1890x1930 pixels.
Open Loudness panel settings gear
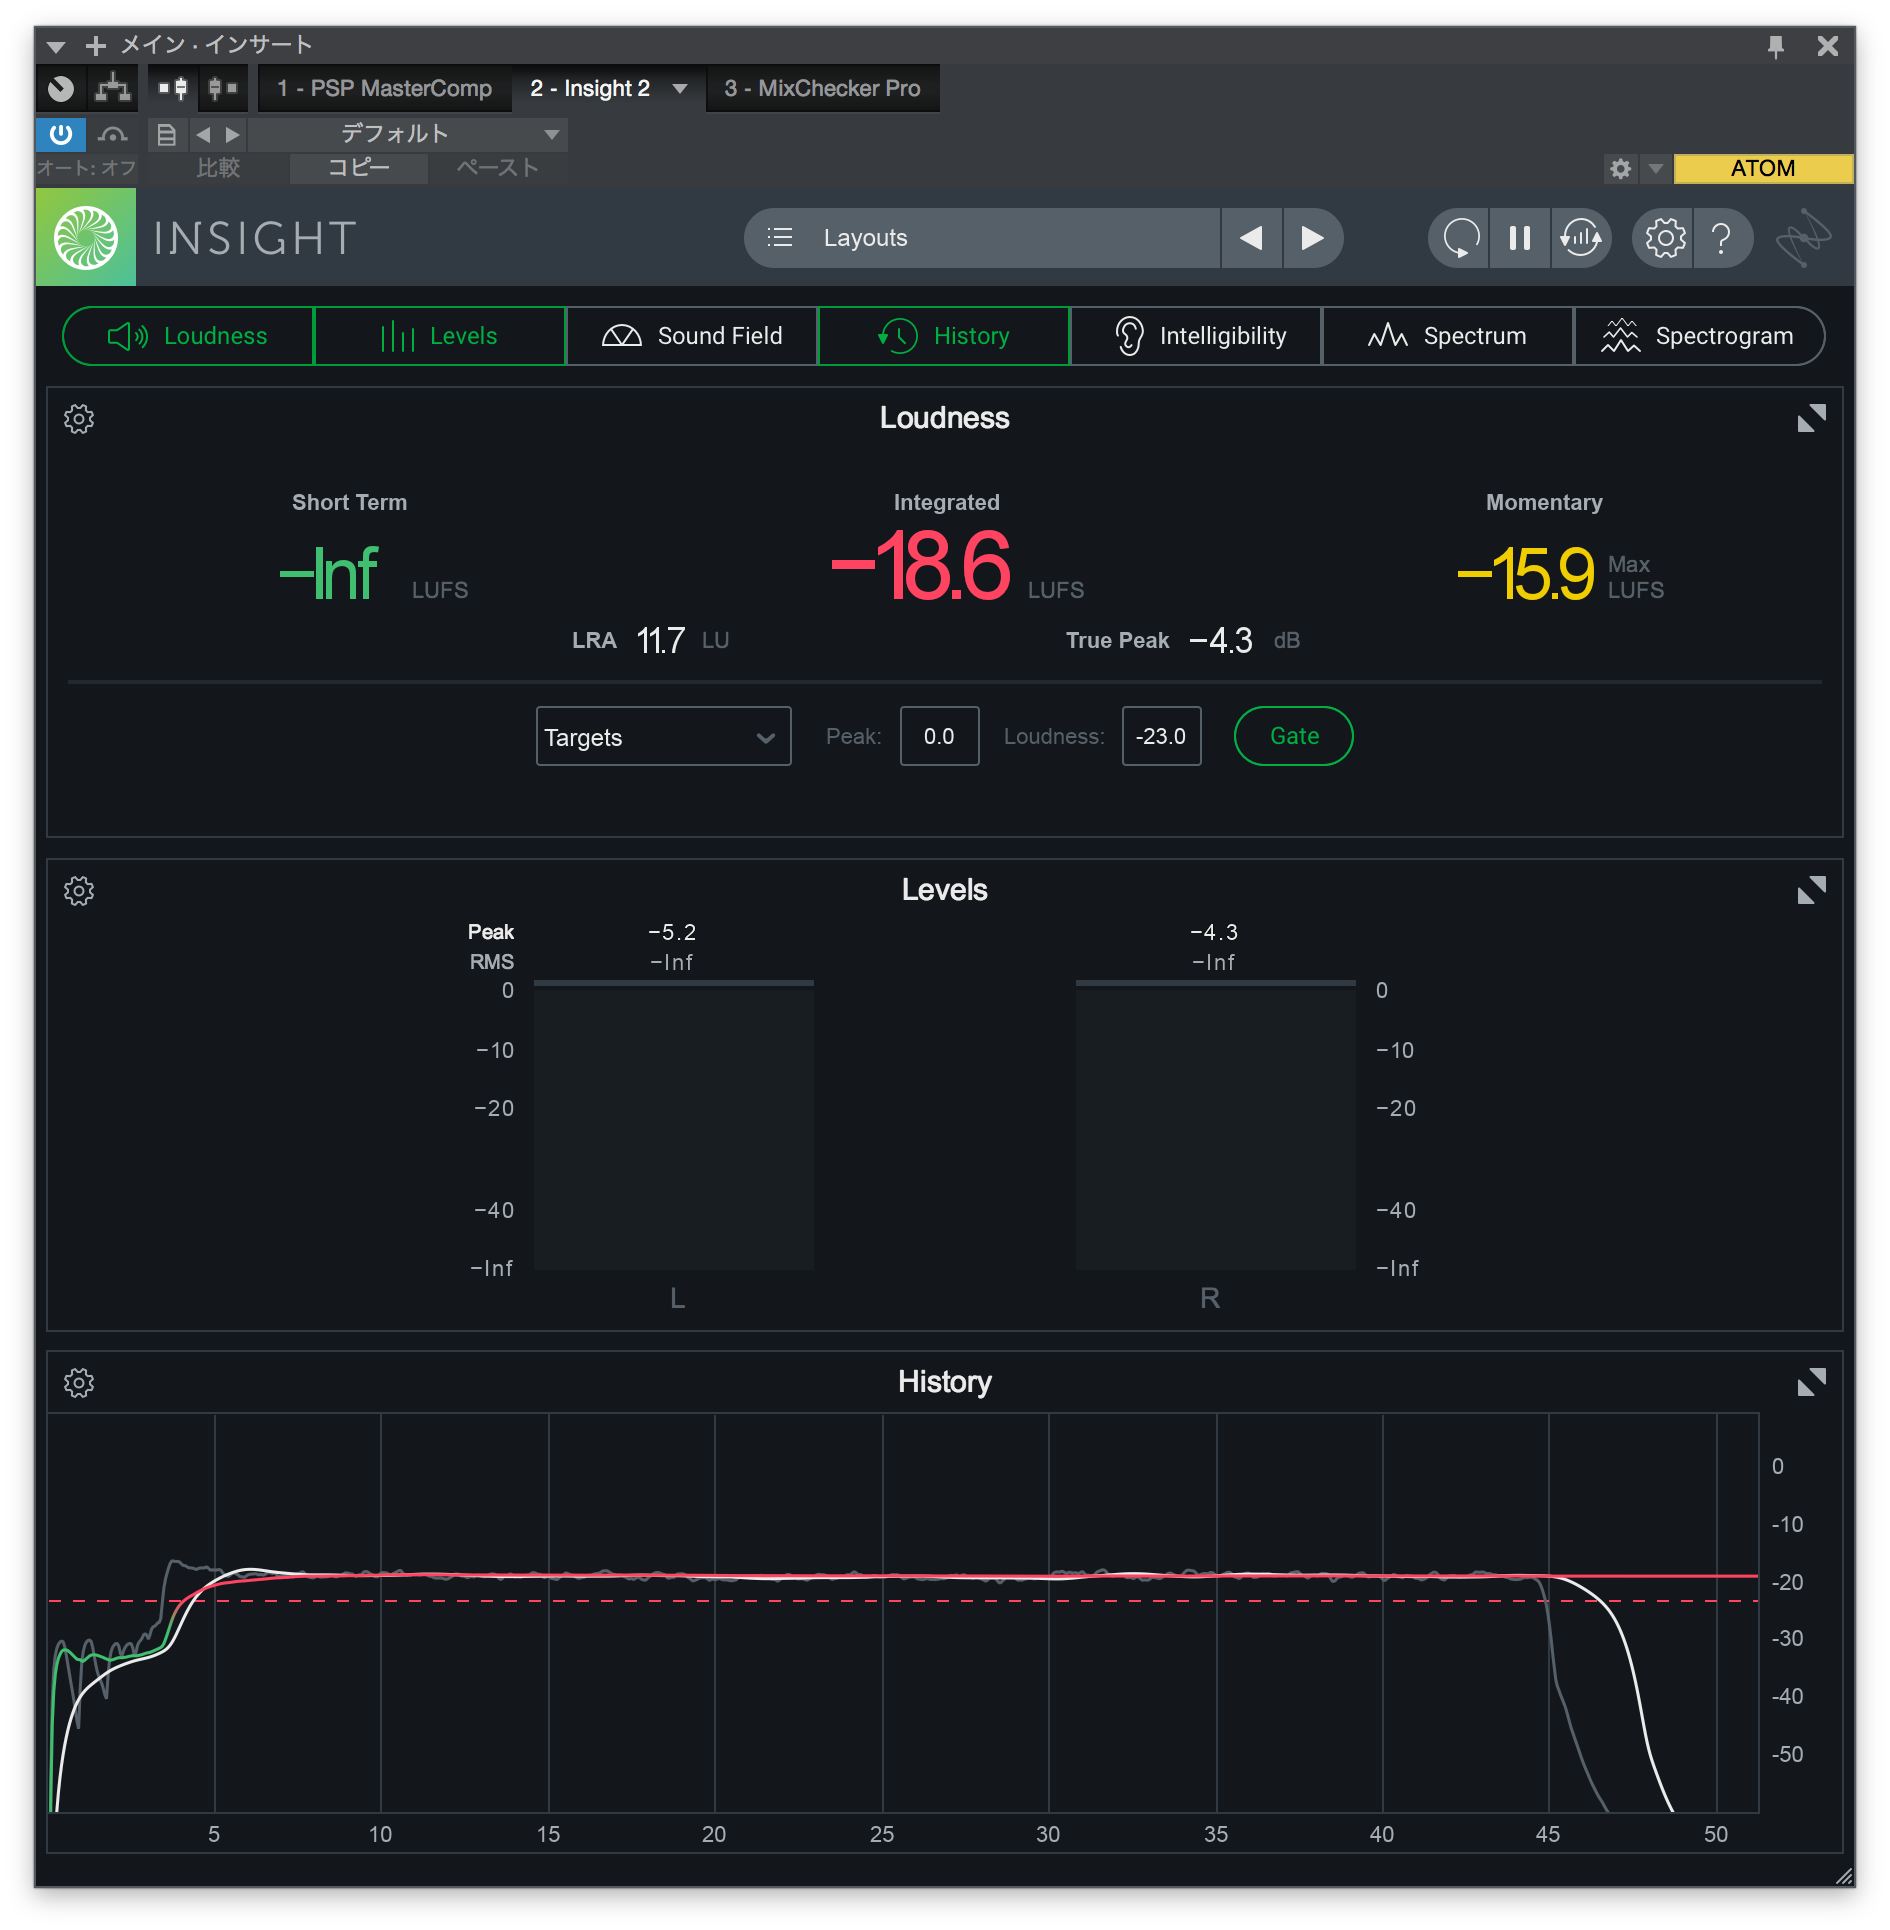[x=79, y=419]
